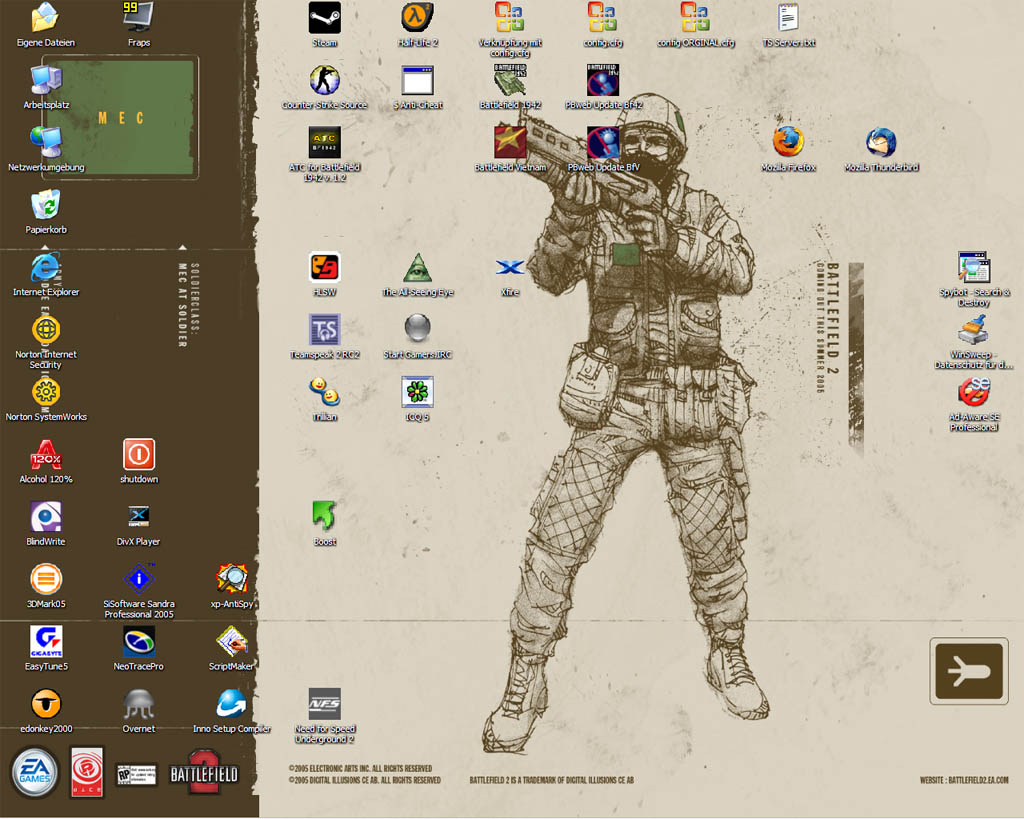Select the Start GamersIRC icon
Image resolution: width=1024 pixels, height=819 pixels.
pos(417,329)
